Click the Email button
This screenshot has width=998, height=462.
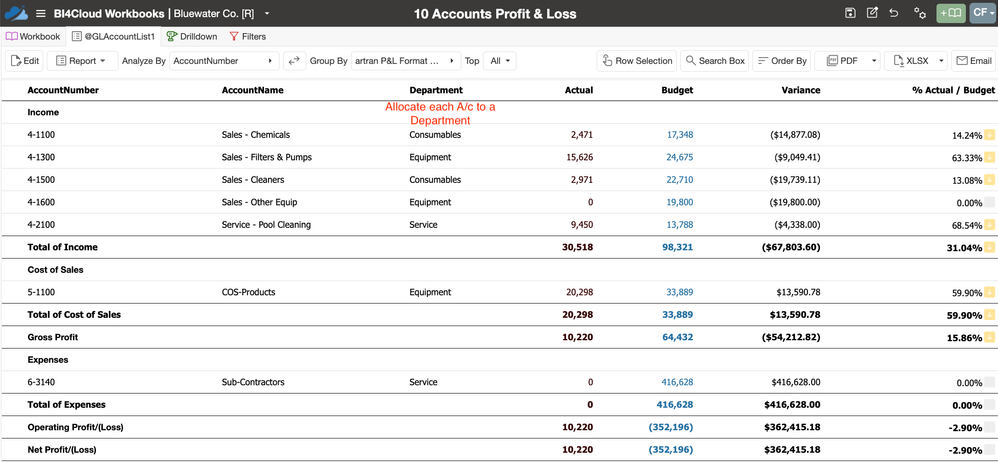pyautogui.click(x=973, y=61)
